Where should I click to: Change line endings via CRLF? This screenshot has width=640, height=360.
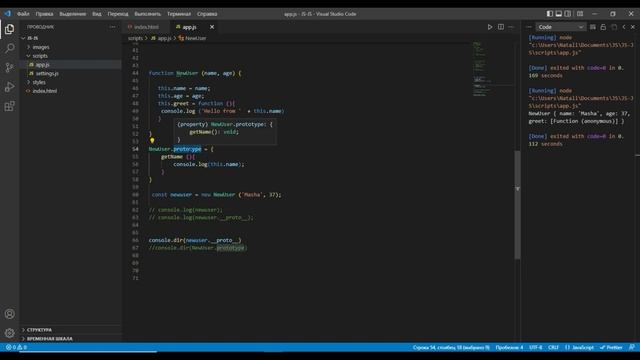(553, 348)
